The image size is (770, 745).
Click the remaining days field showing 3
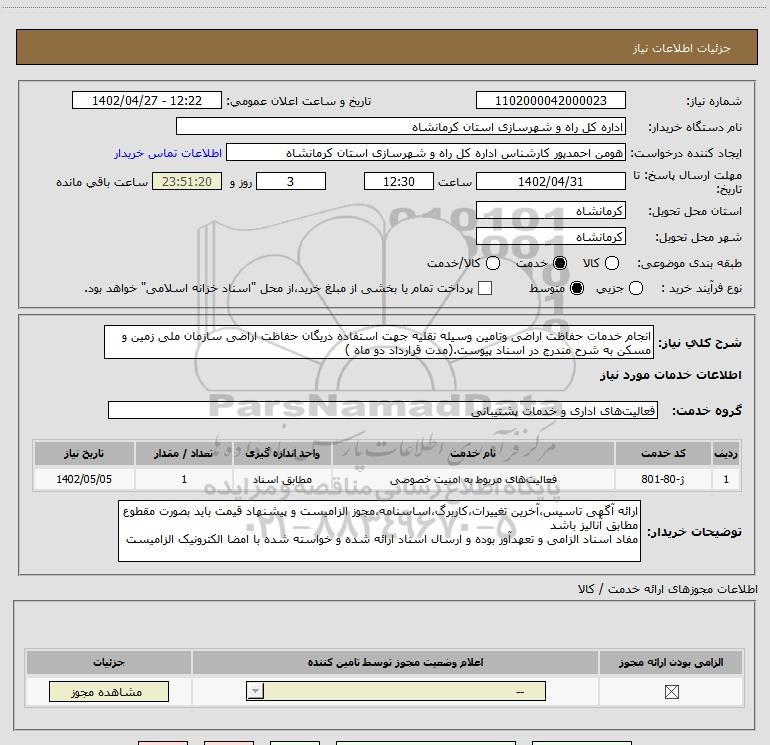[x=291, y=181]
